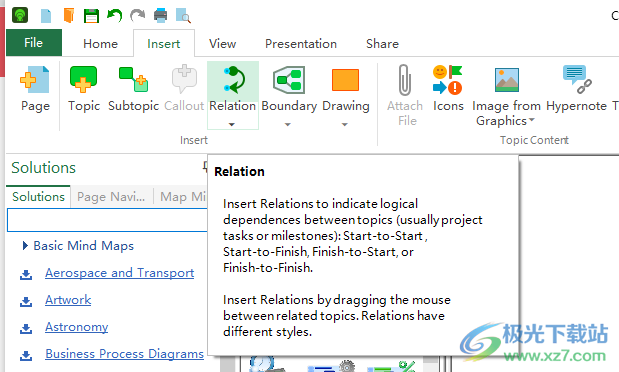
Task: Click download icon beside Artwork
Action: click(x=26, y=301)
